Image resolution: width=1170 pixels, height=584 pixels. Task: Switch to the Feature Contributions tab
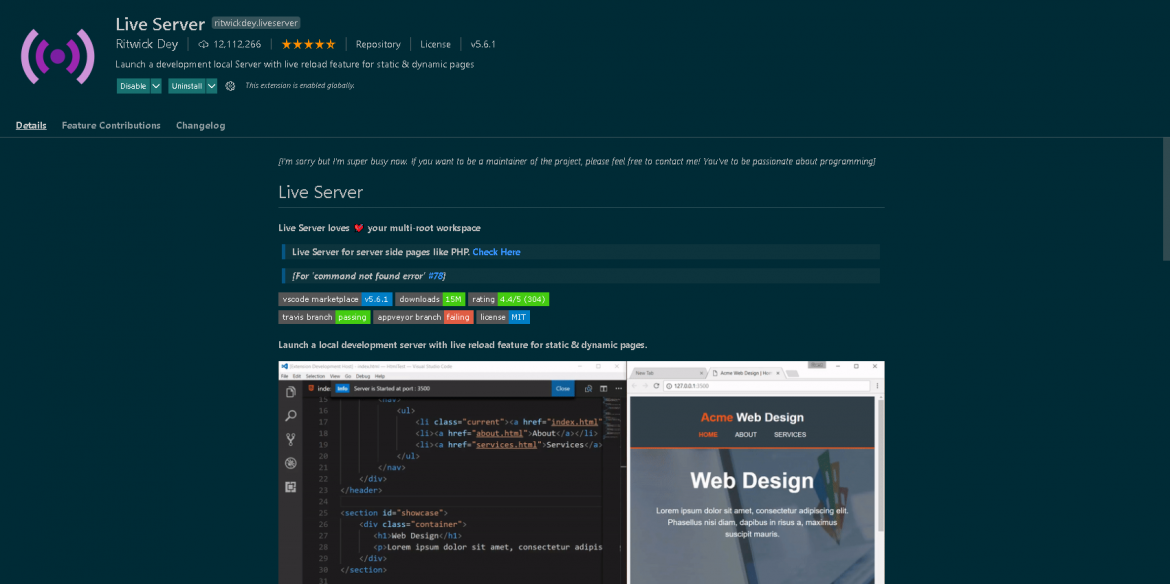click(x=110, y=125)
